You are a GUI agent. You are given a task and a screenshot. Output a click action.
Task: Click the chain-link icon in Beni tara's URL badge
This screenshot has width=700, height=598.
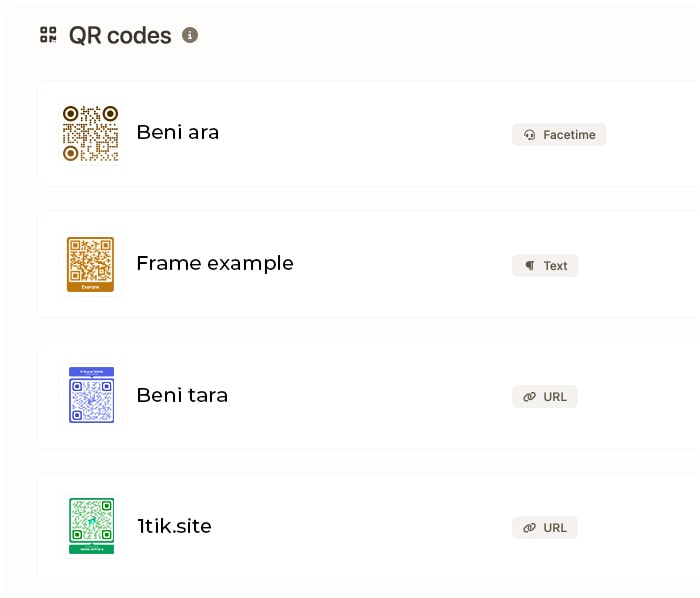click(x=530, y=397)
